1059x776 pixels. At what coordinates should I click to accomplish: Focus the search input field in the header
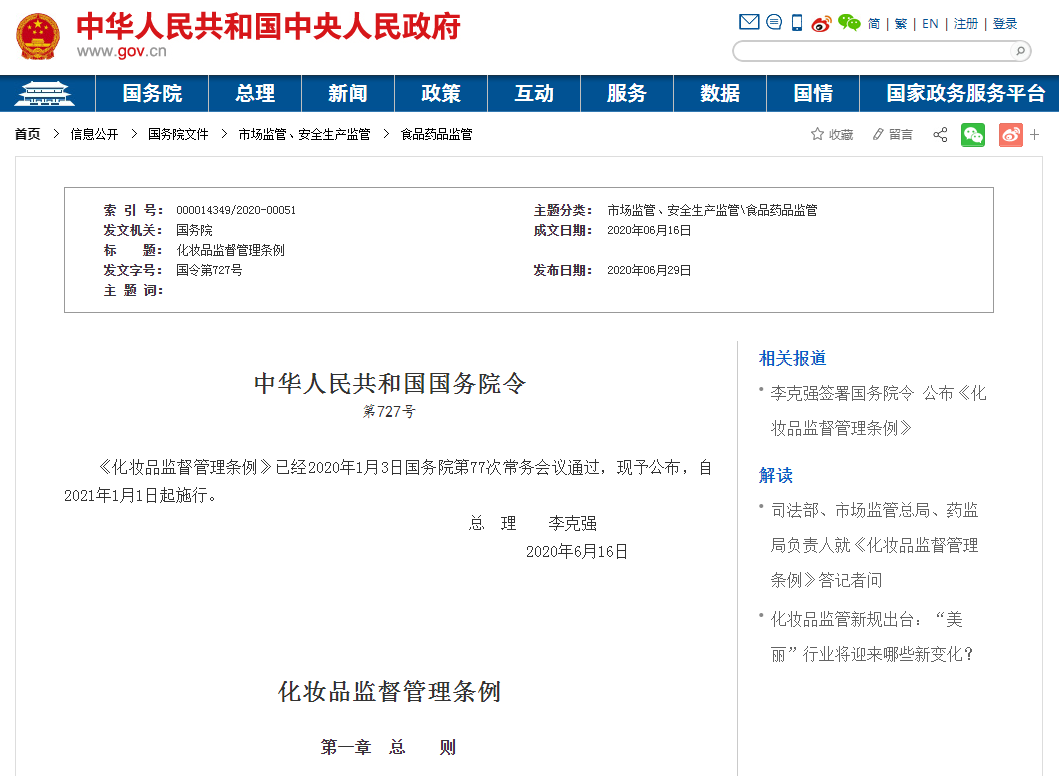click(x=870, y=51)
